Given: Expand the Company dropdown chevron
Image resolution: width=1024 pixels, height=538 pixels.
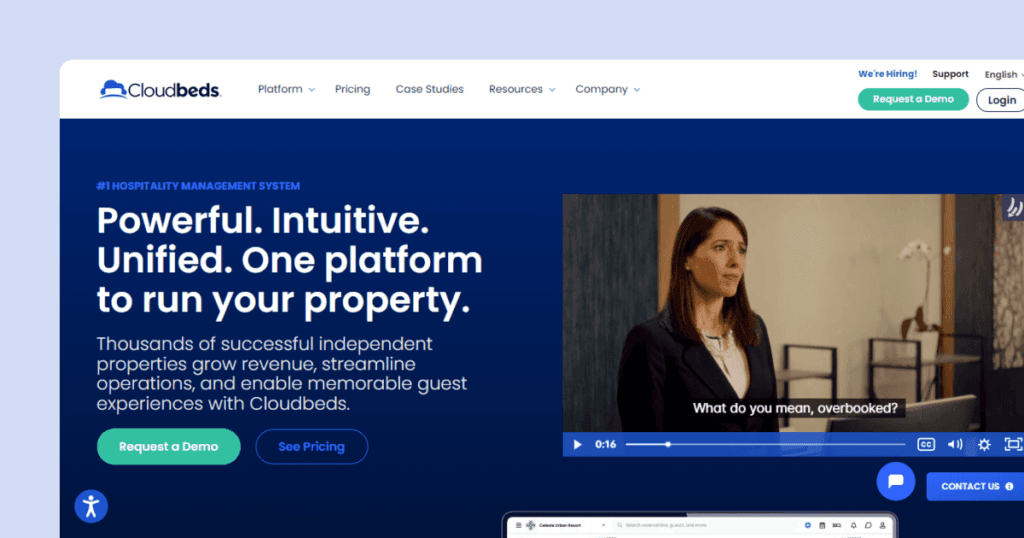Looking at the screenshot, I should (x=637, y=90).
